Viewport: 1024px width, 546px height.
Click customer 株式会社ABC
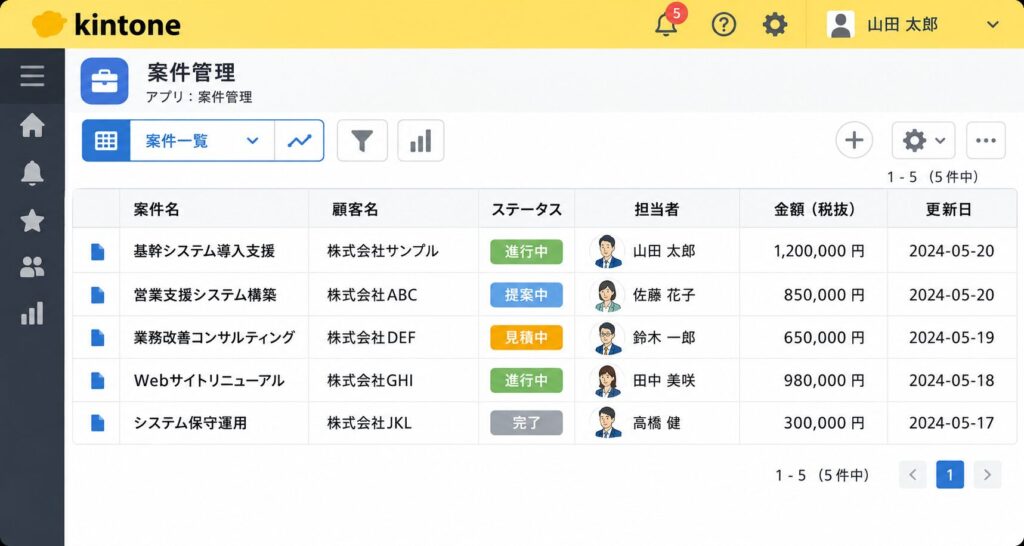coord(372,295)
